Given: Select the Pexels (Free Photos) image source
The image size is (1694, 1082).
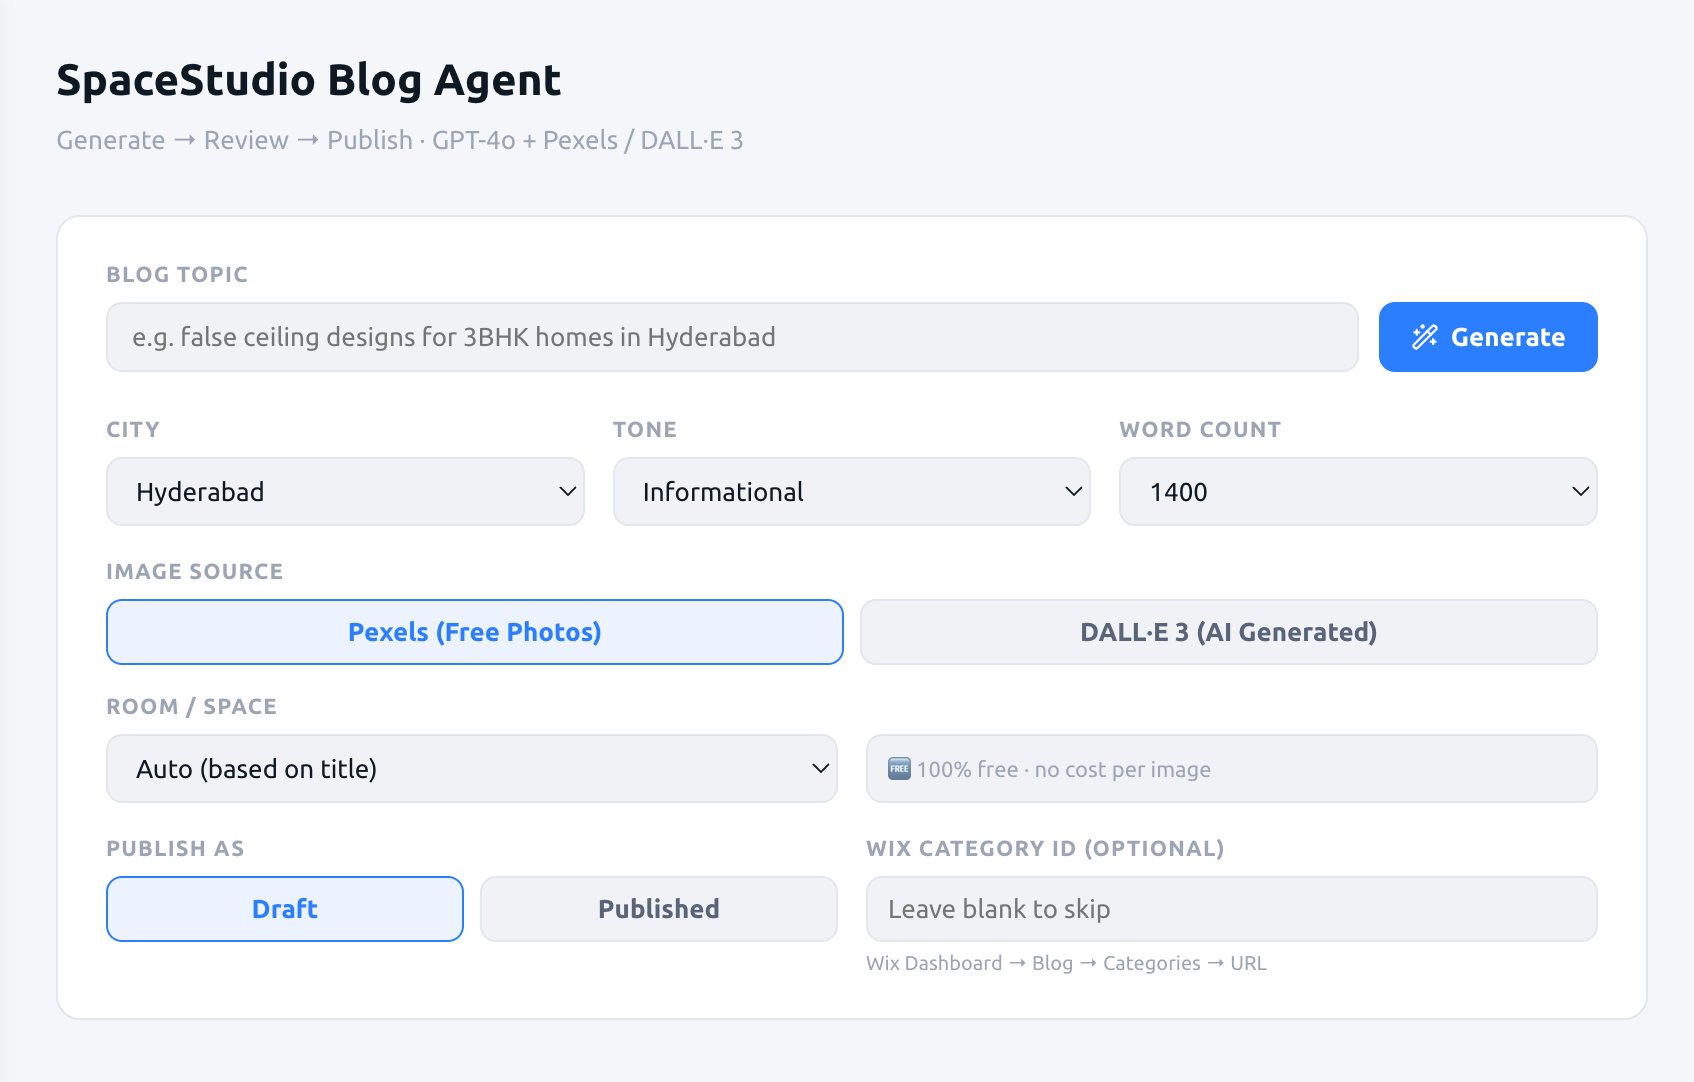Looking at the screenshot, I should (474, 631).
